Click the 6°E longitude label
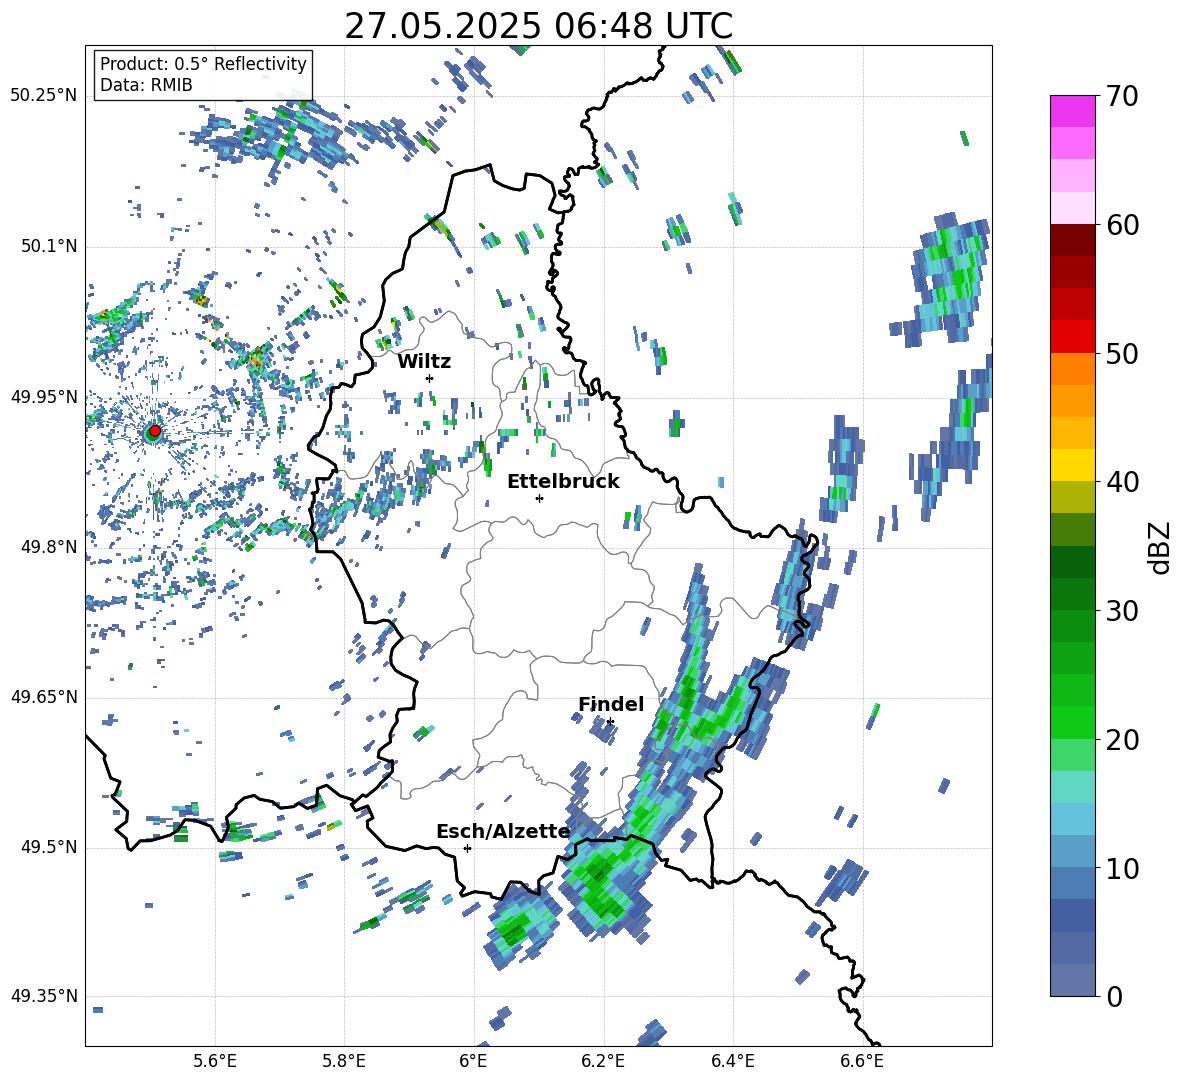This screenshot has height=1081, width=1184. pyautogui.click(x=473, y=1061)
